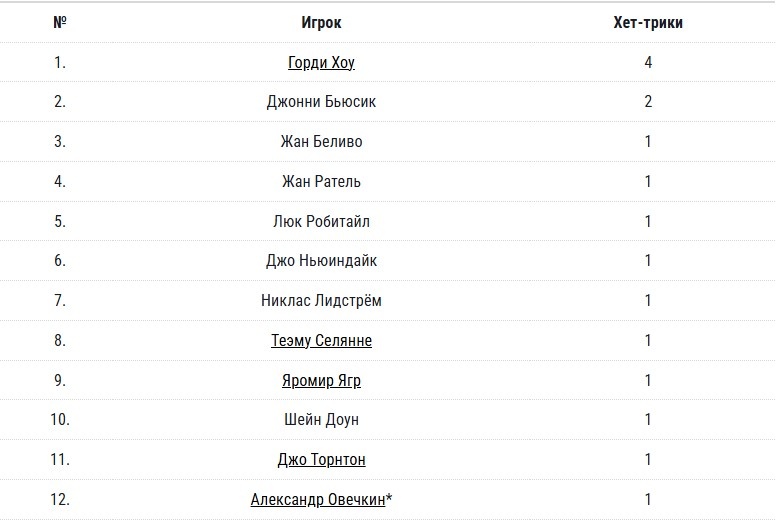Click the Жан Беливо name text

(x=321, y=142)
